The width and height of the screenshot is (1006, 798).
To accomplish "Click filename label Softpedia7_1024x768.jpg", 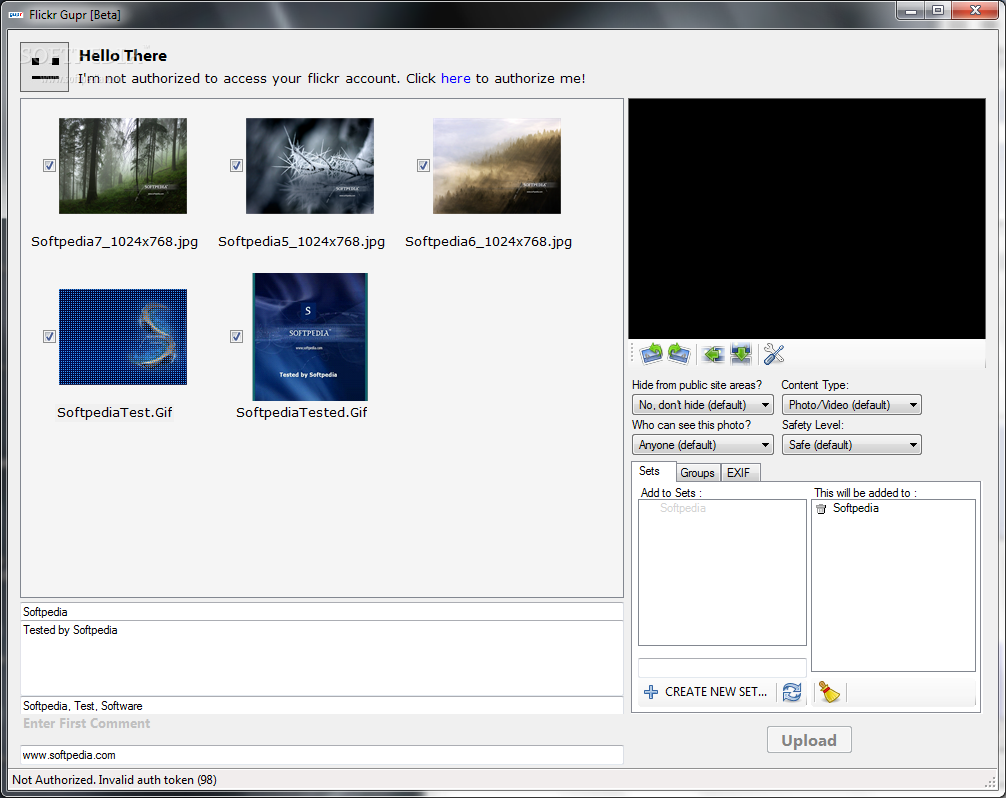I will pyautogui.click(x=114, y=242).
